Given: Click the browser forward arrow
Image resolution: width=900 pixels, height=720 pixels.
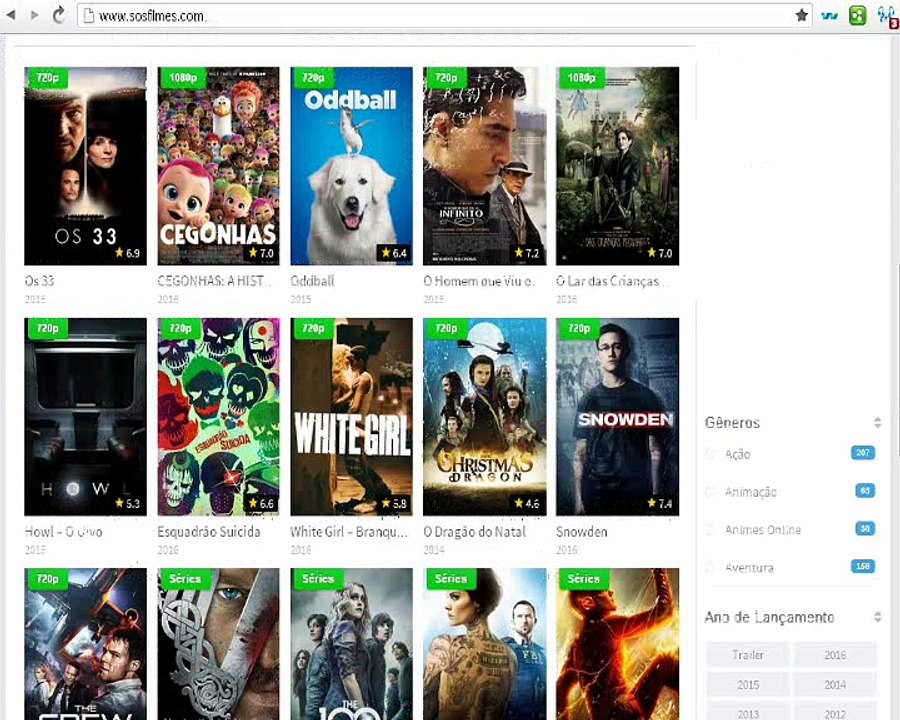Looking at the screenshot, I should pyautogui.click(x=34, y=15).
